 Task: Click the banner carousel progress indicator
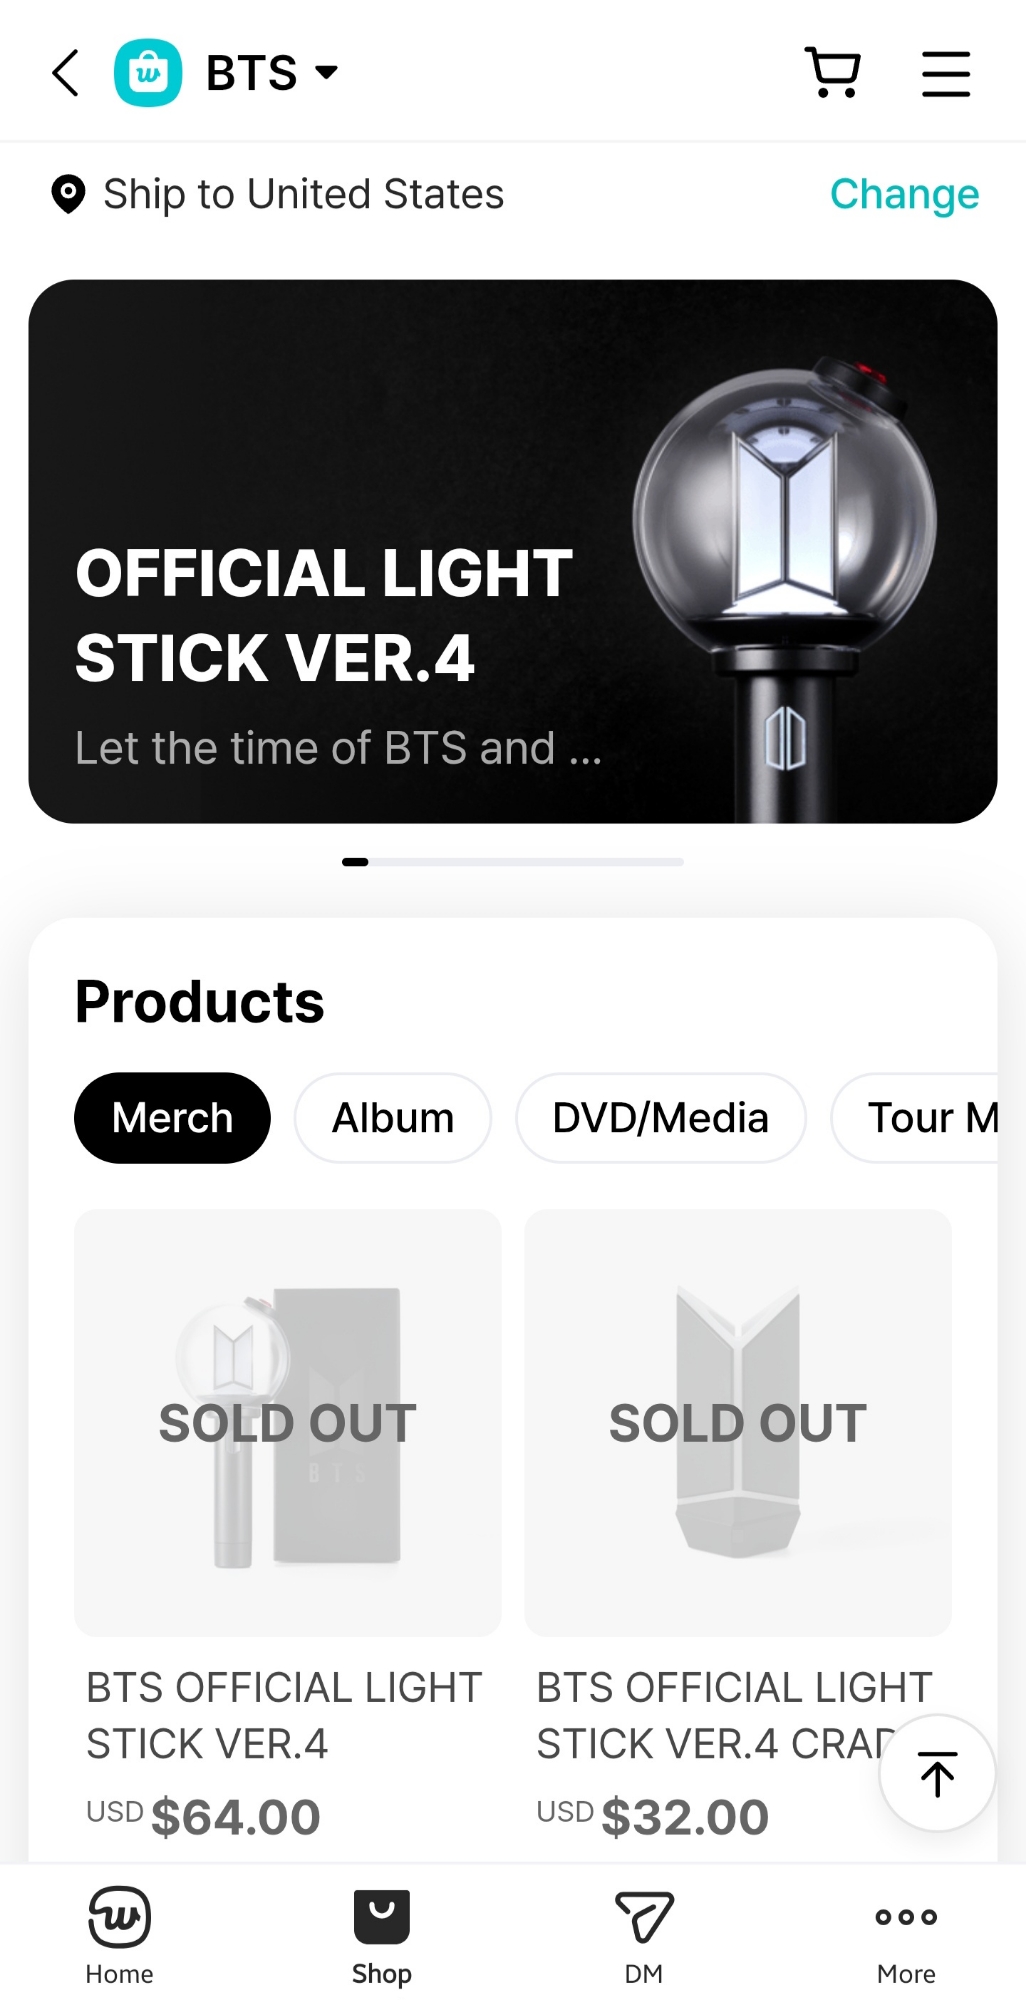pyautogui.click(x=512, y=862)
